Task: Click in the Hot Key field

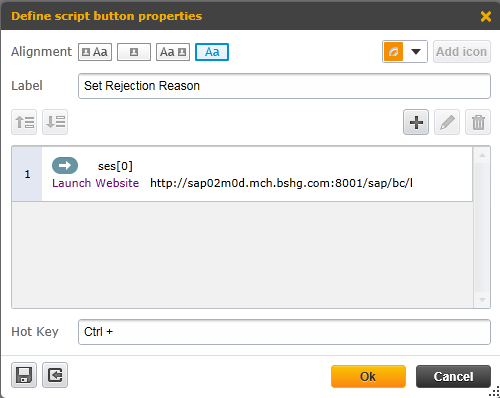Action: pyautogui.click(x=284, y=332)
